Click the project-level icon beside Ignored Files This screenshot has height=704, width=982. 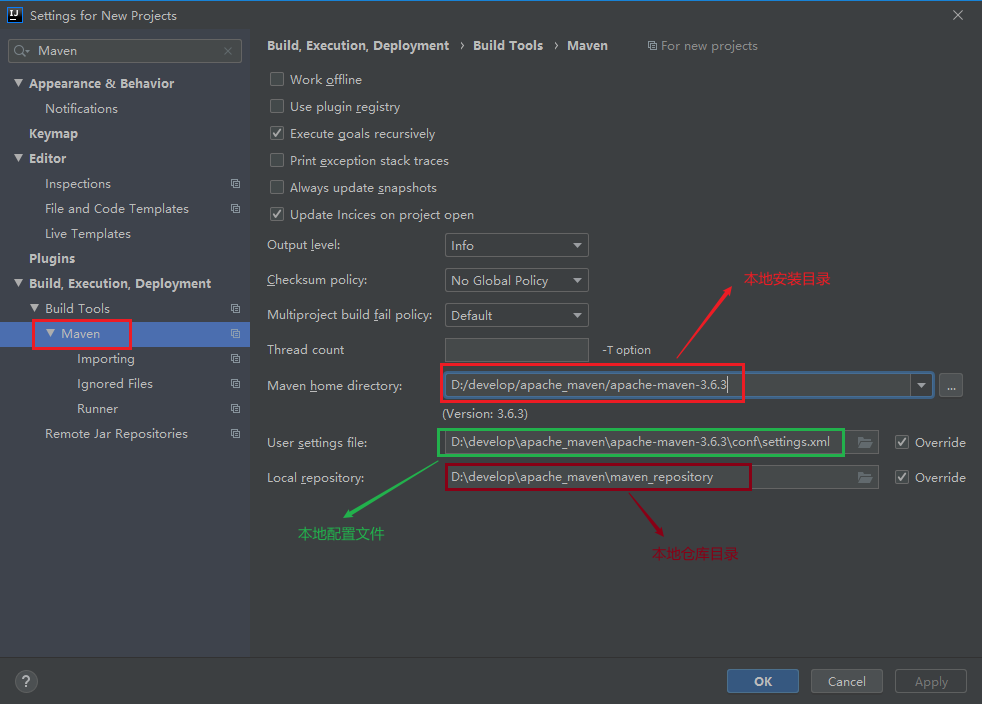tap(235, 383)
